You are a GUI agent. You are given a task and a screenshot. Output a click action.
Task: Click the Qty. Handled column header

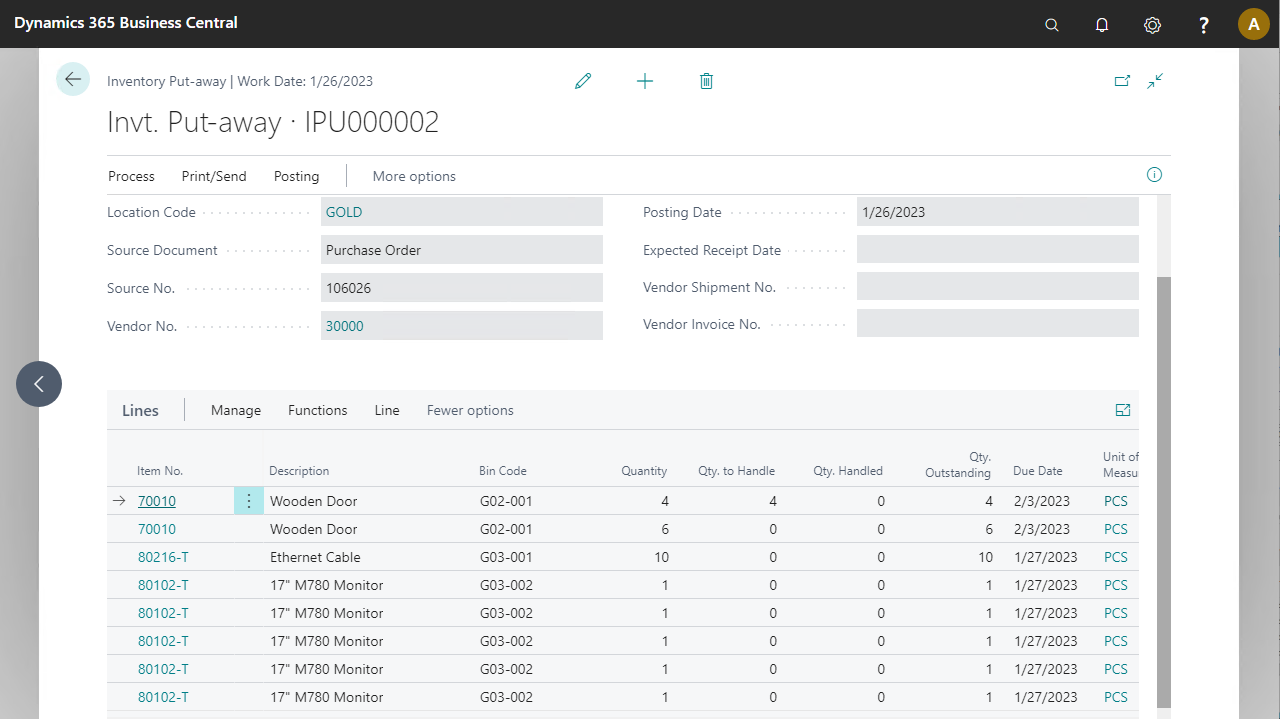[x=848, y=471]
